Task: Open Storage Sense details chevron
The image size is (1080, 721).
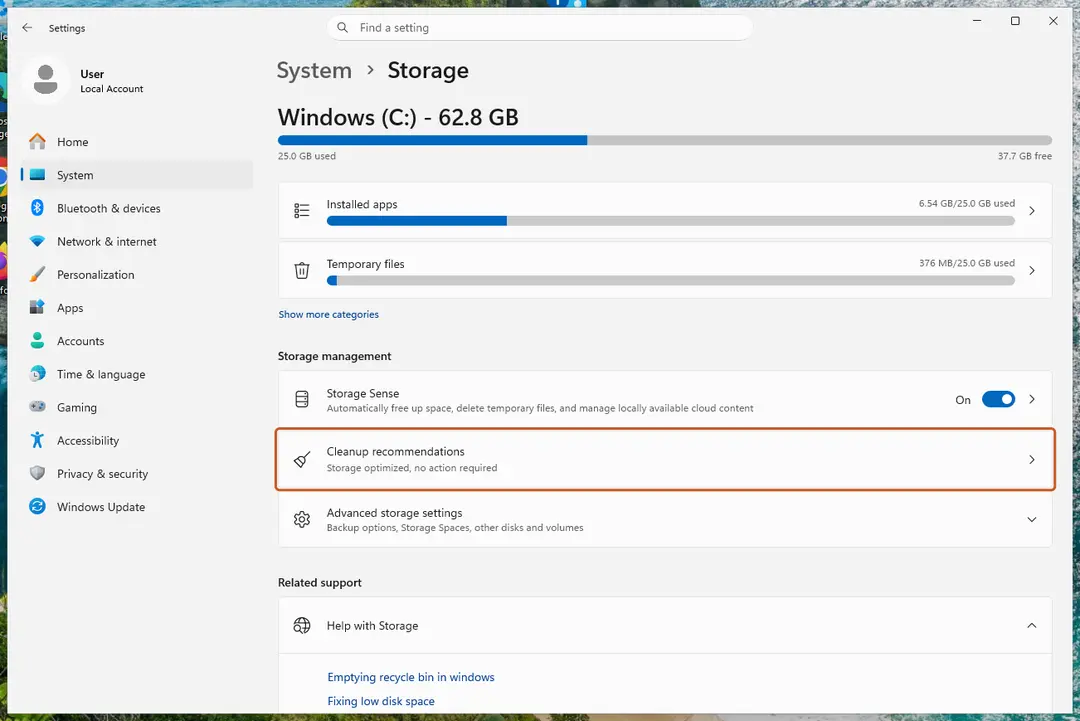Action: [x=1031, y=399]
